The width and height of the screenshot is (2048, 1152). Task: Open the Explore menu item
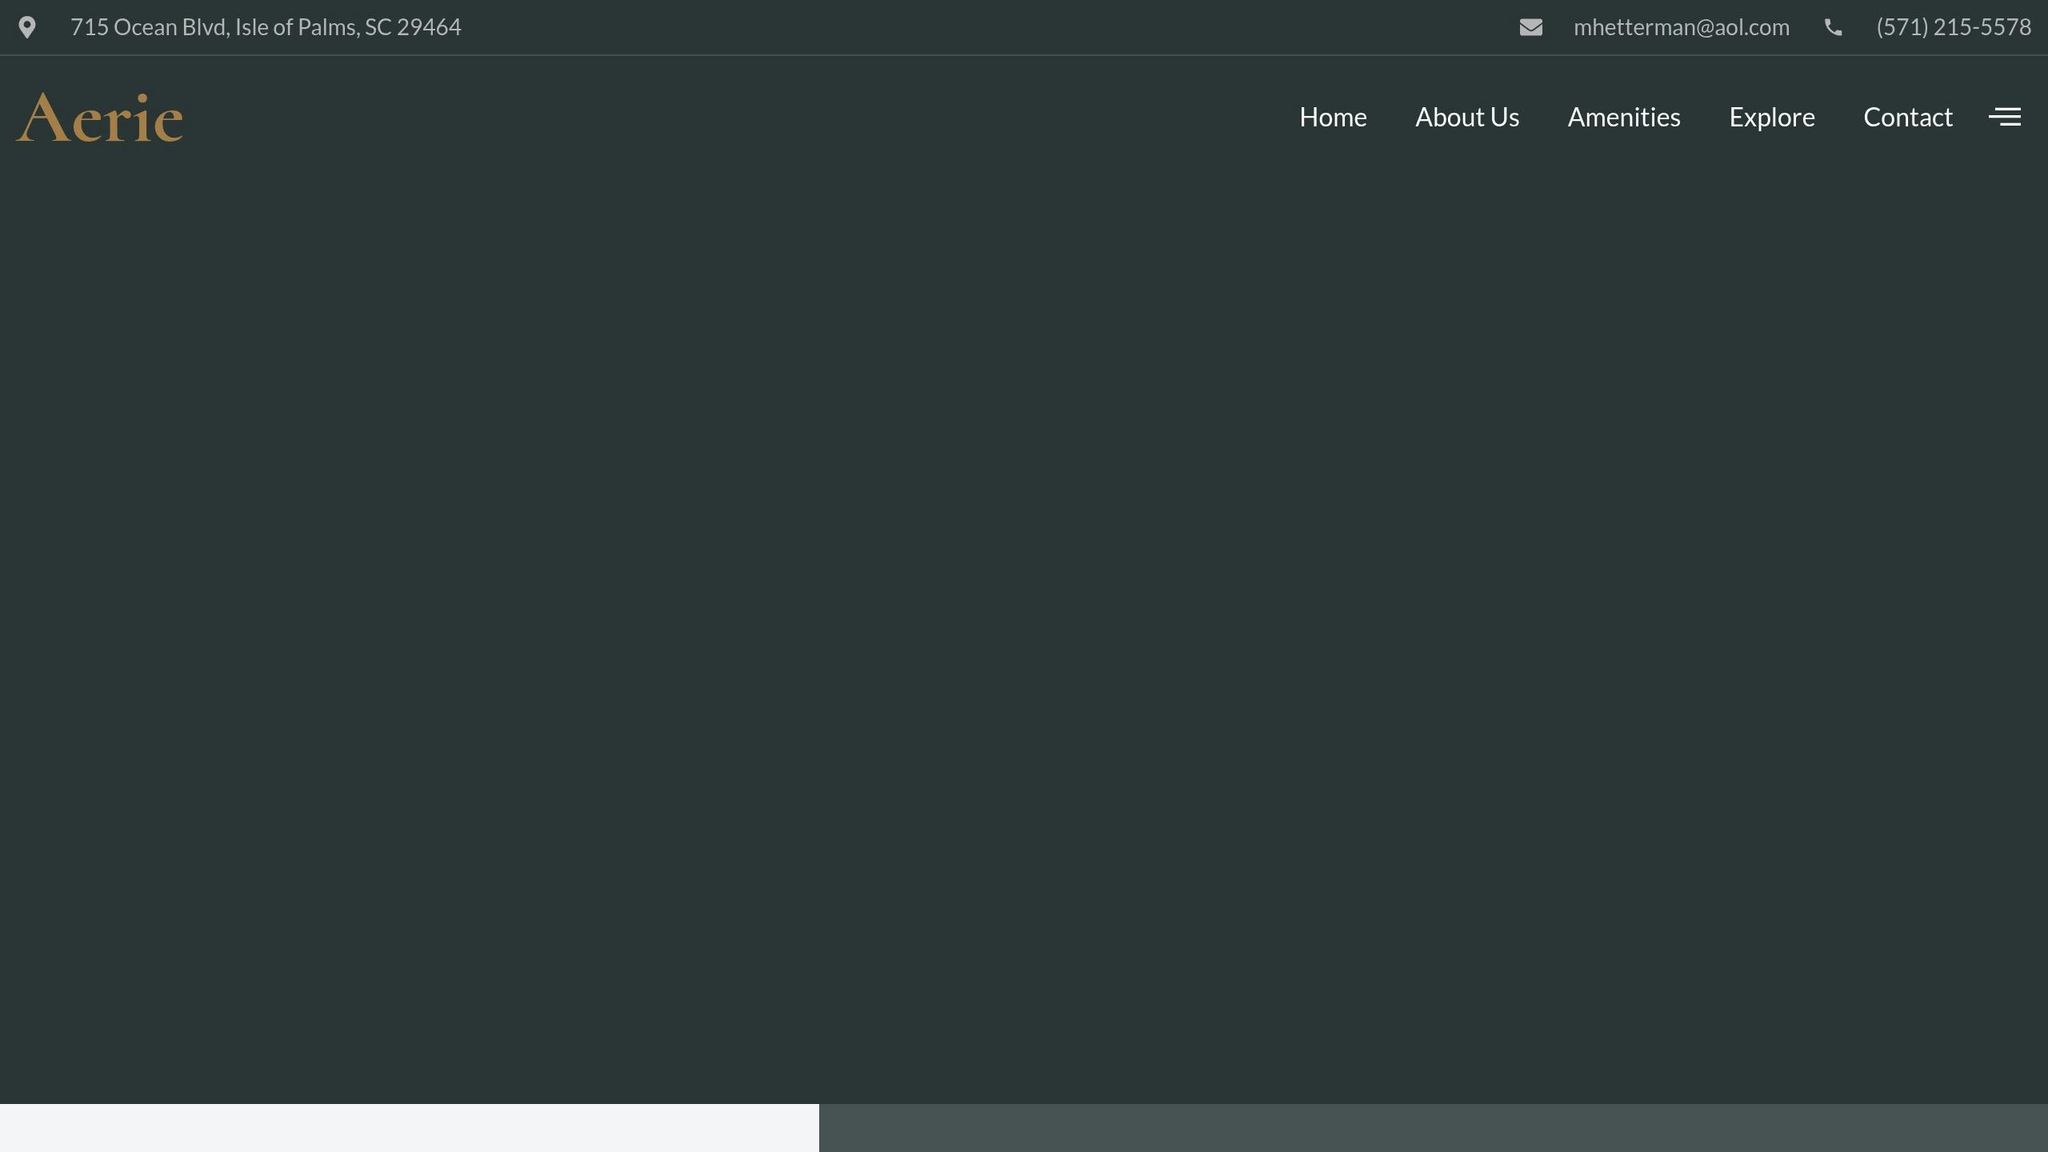(x=1771, y=117)
